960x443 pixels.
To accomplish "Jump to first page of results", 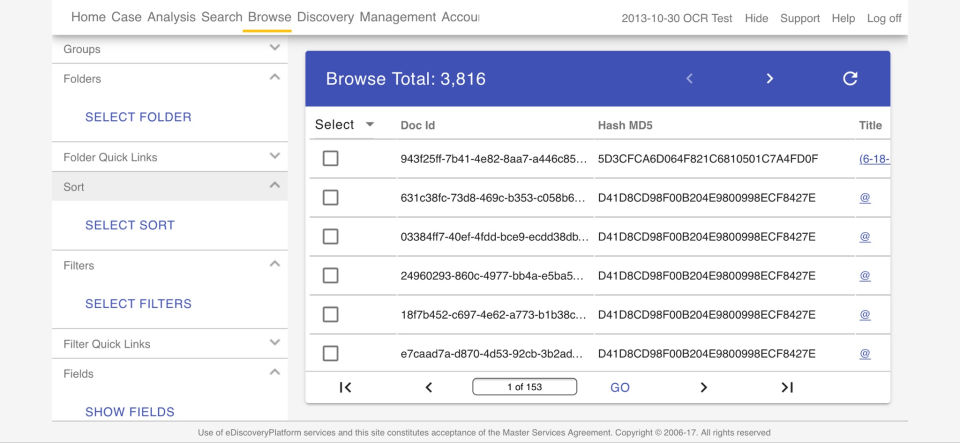I will [x=345, y=388].
